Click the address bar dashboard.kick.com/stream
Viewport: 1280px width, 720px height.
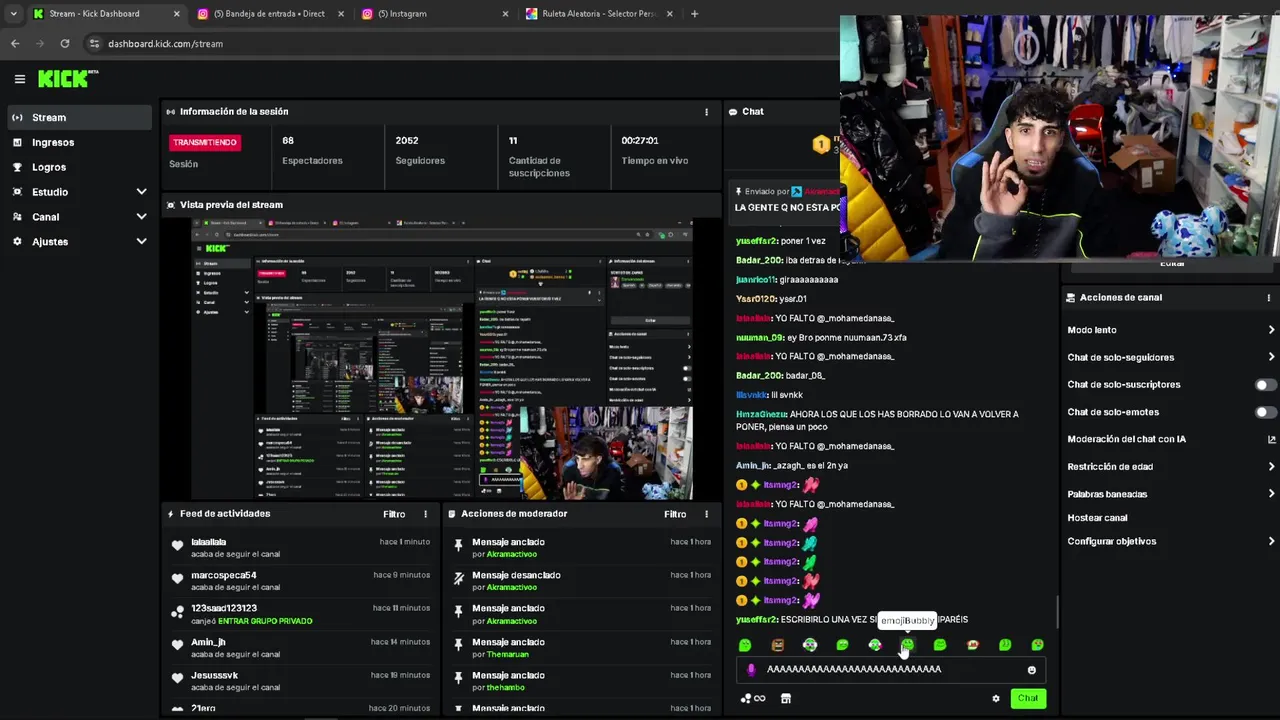click(165, 44)
